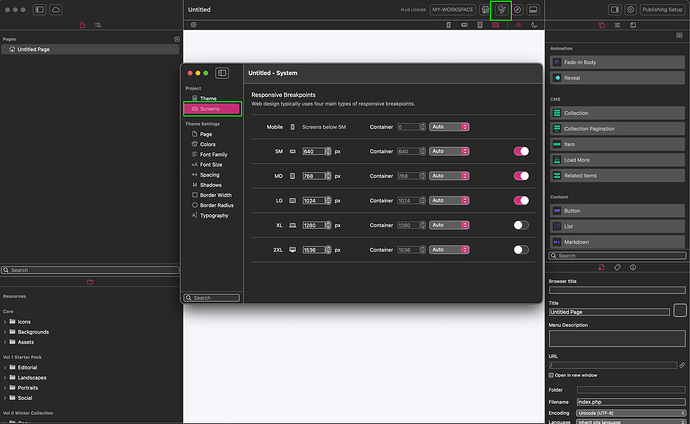
Task: Select Screens in System sidebar
Action: pyautogui.click(x=212, y=109)
